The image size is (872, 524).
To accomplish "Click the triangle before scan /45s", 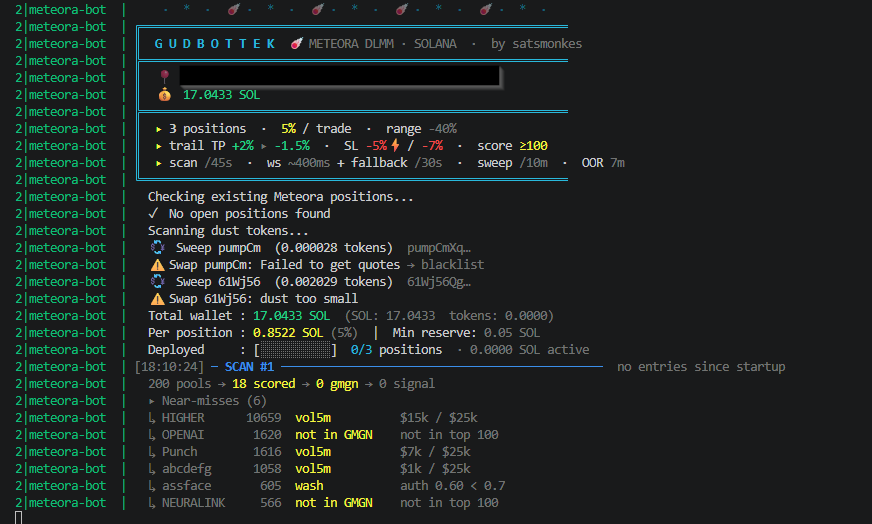I will pyautogui.click(x=158, y=164).
